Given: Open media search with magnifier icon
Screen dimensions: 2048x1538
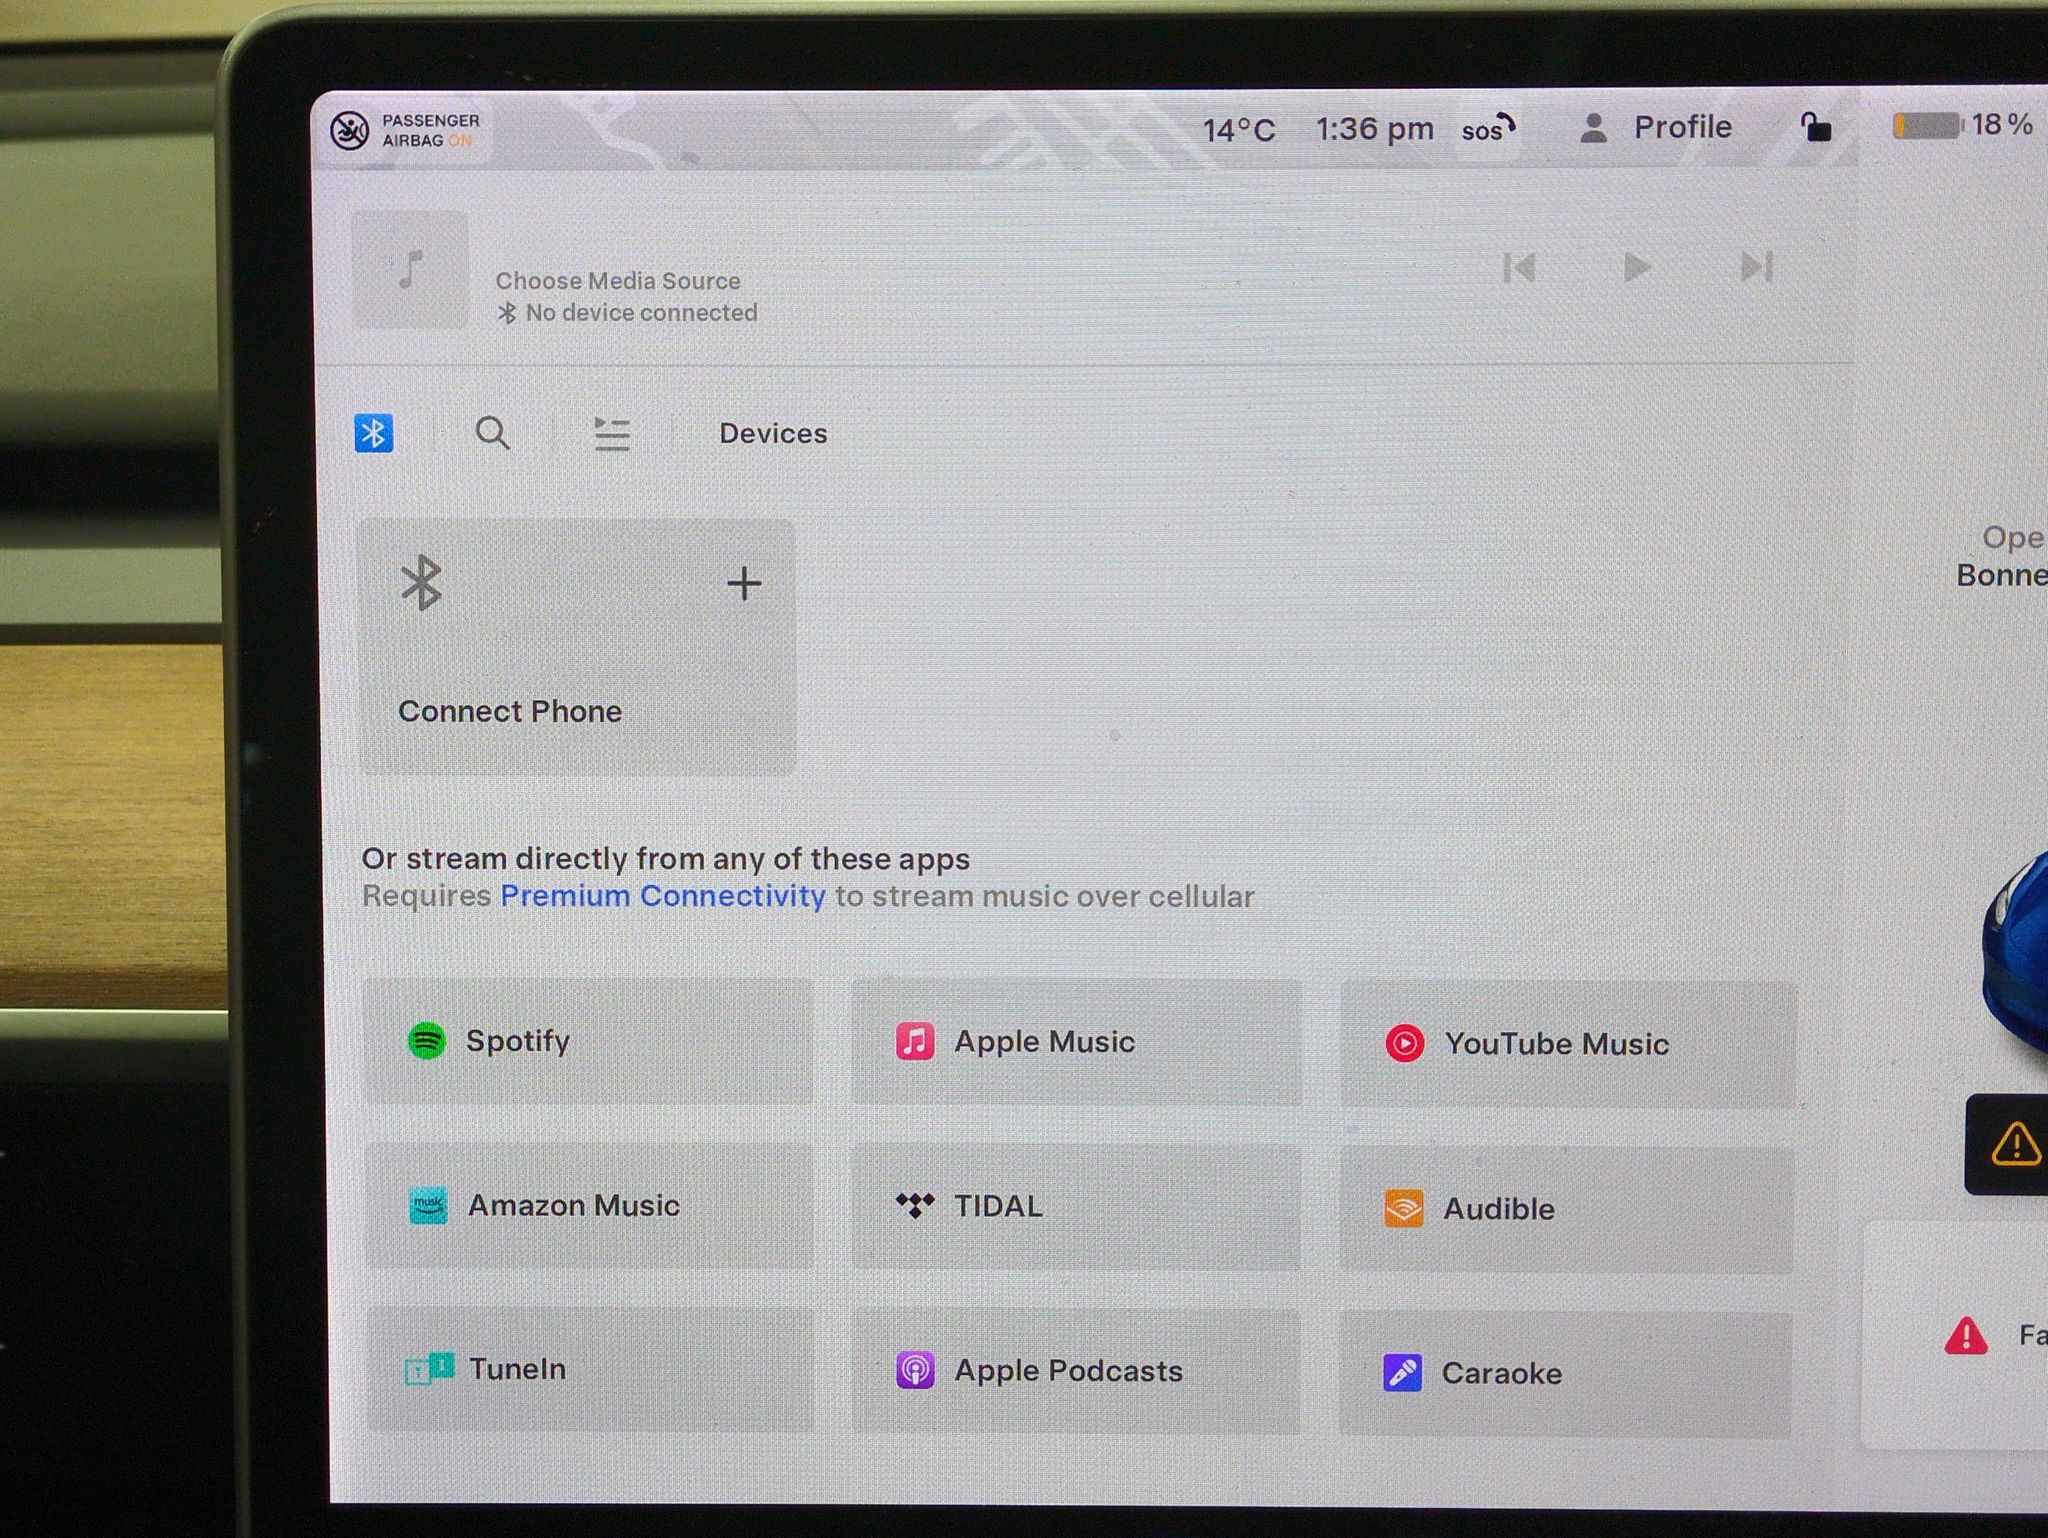Looking at the screenshot, I should (x=492, y=433).
